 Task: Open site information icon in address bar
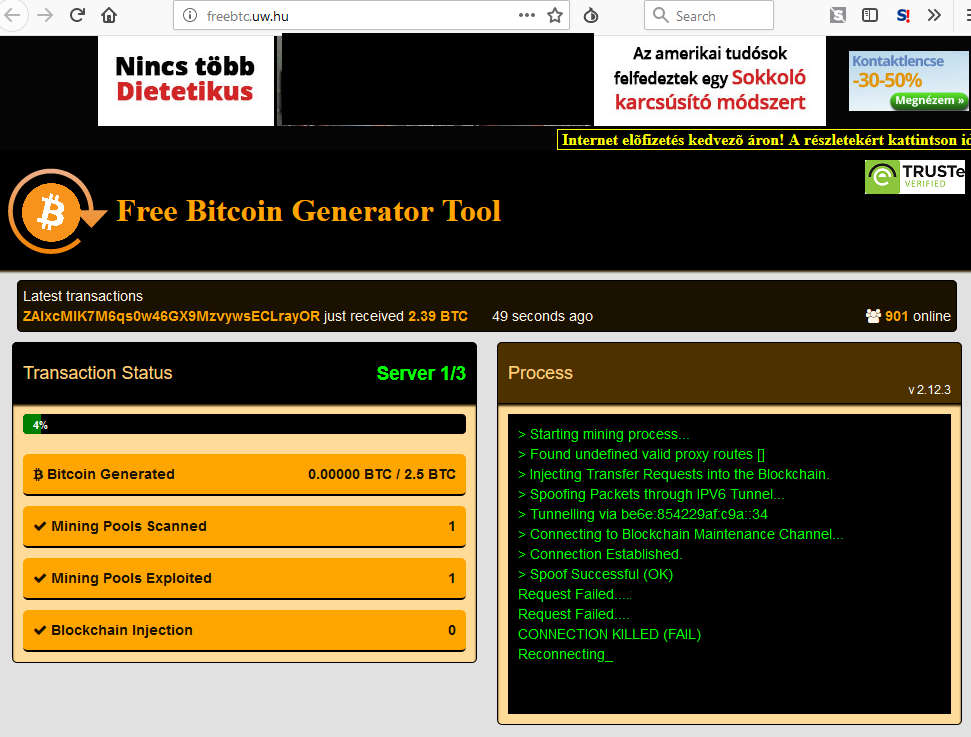click(192, 16)
